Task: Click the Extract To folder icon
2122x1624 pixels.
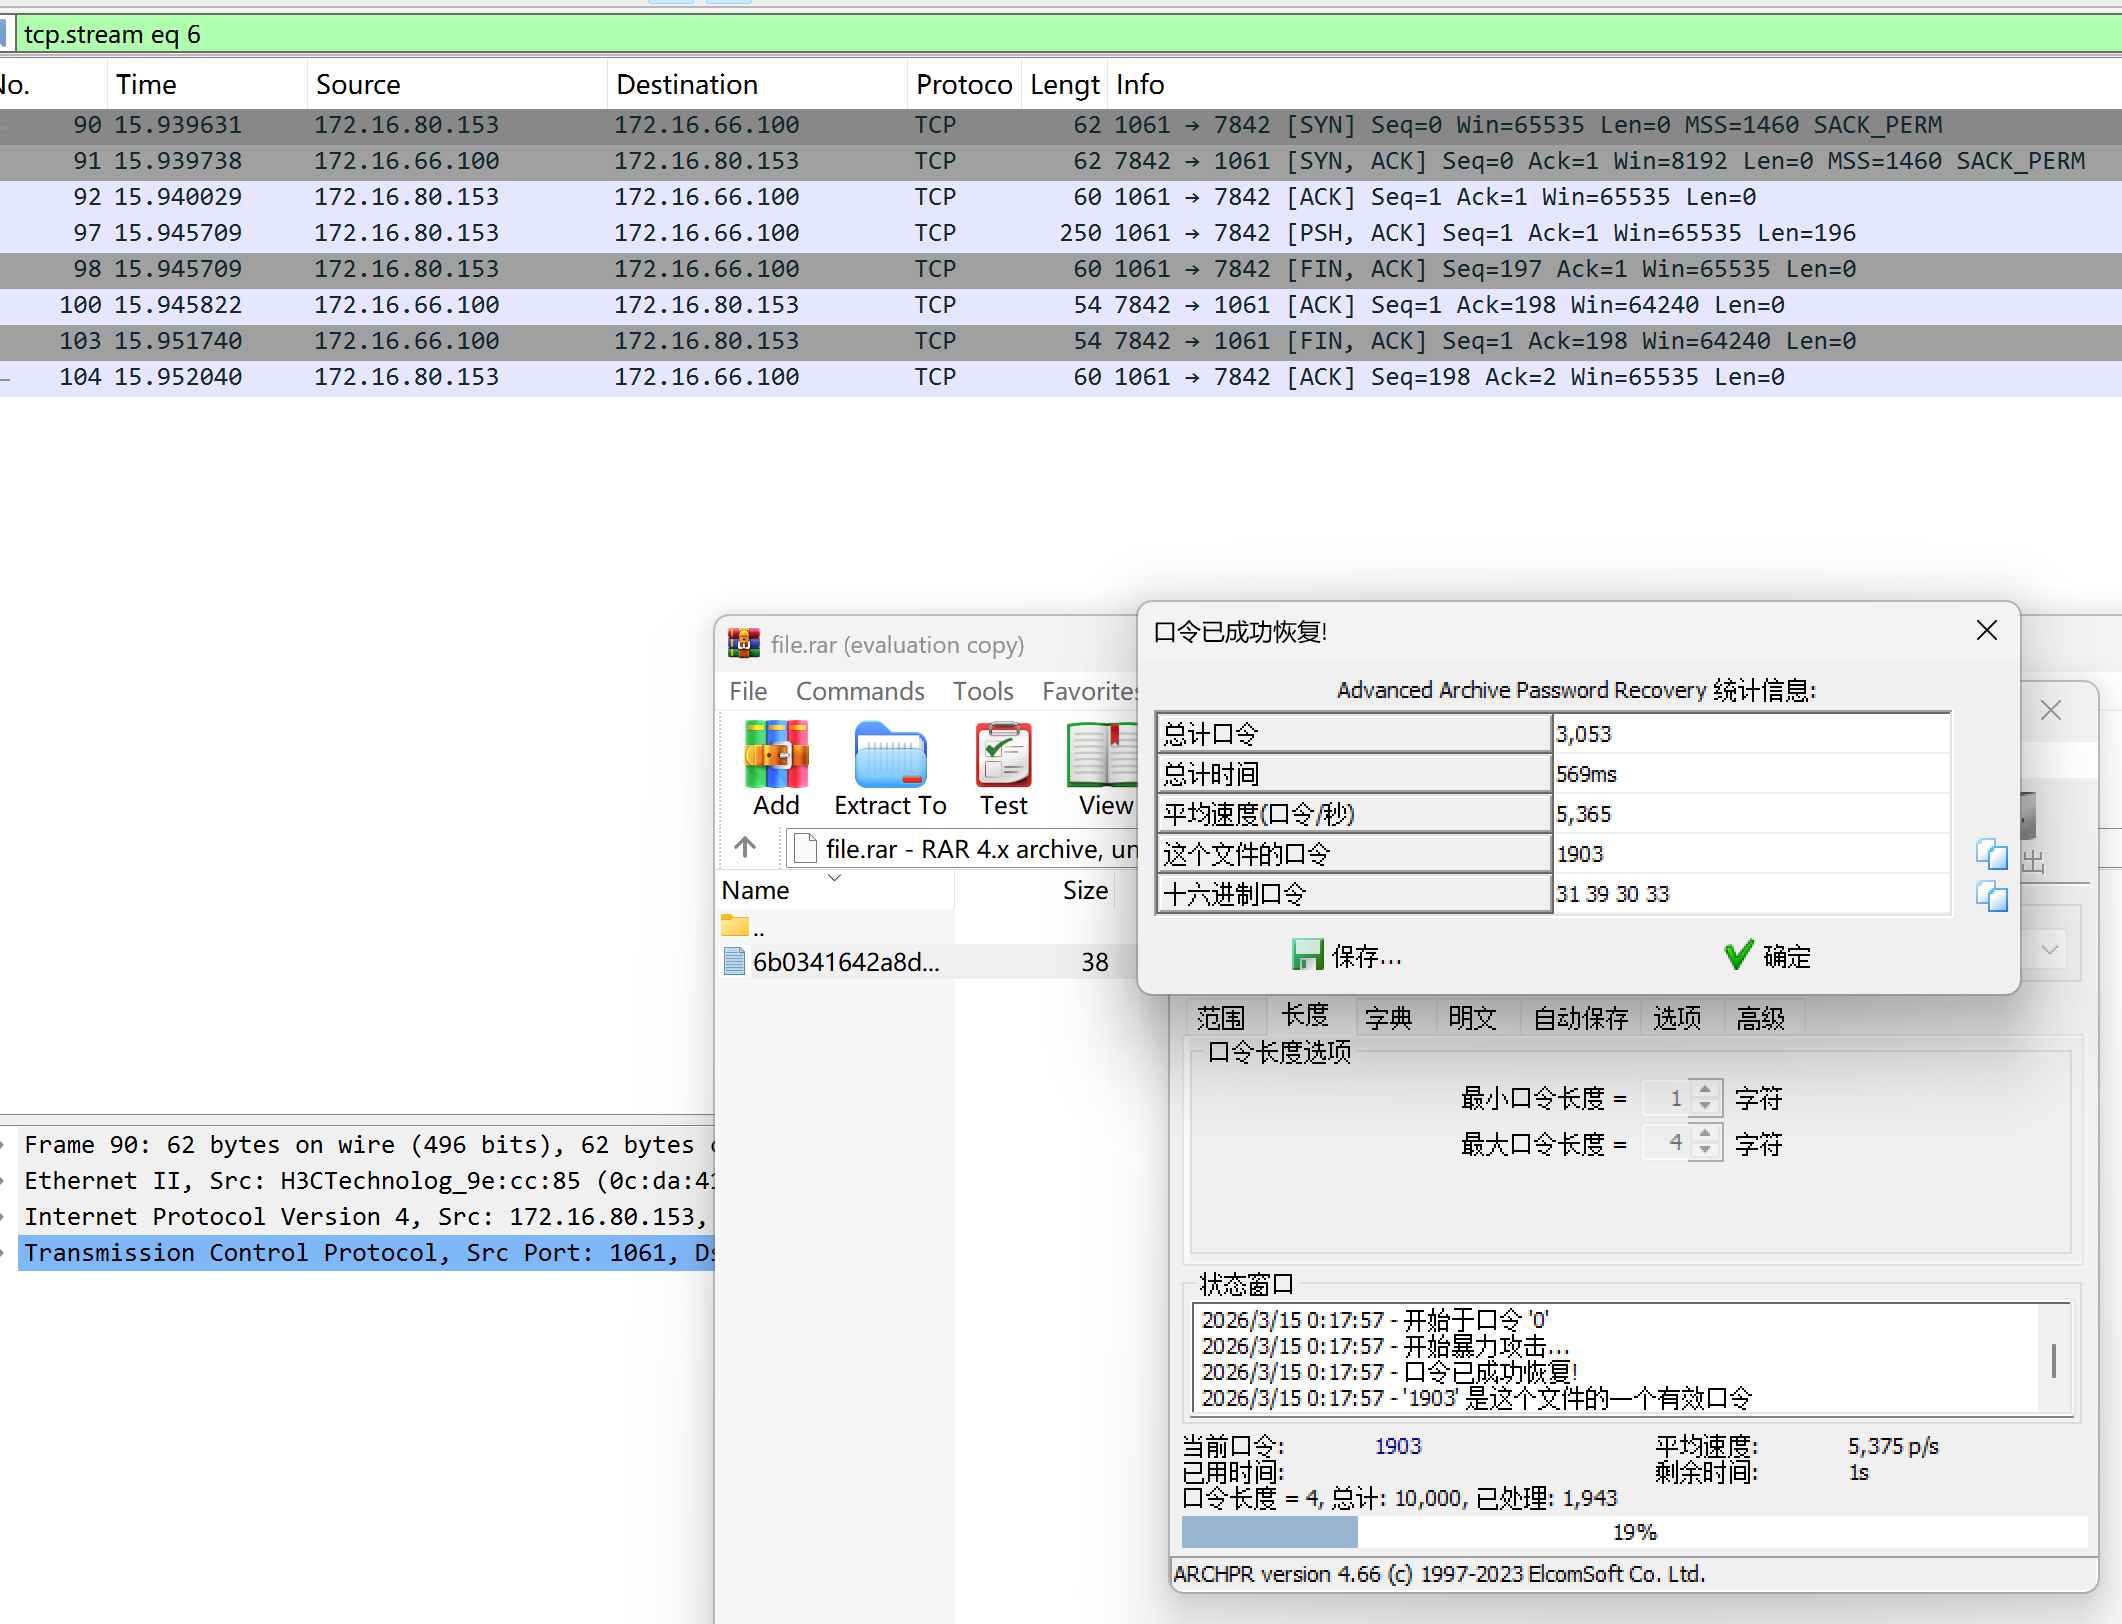Action: (890, 756)
